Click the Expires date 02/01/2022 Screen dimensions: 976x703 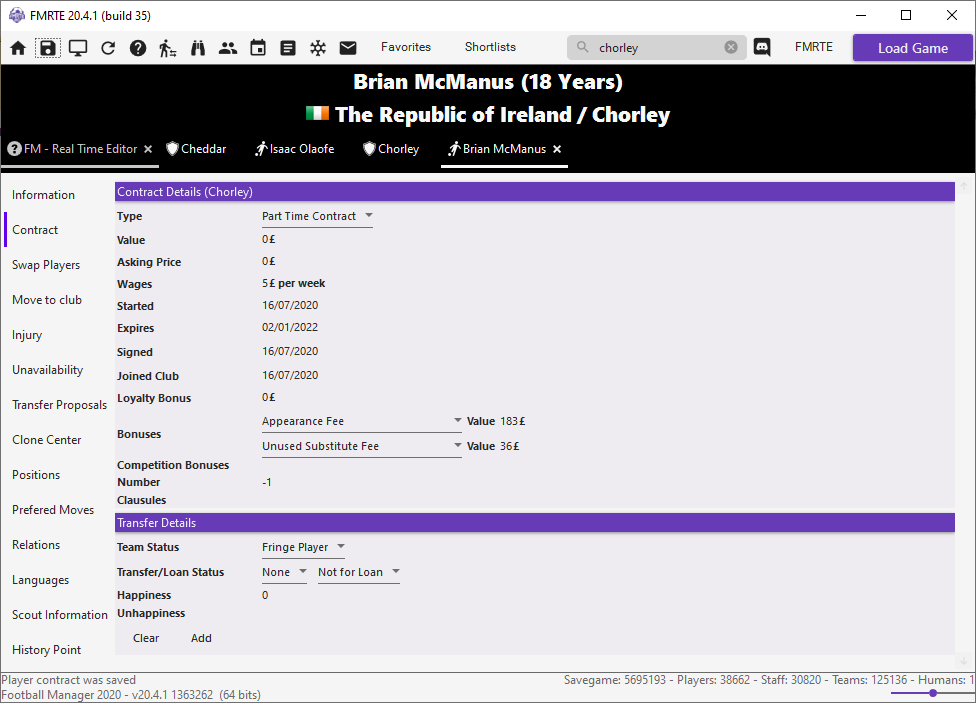click(x=290, y=328)
